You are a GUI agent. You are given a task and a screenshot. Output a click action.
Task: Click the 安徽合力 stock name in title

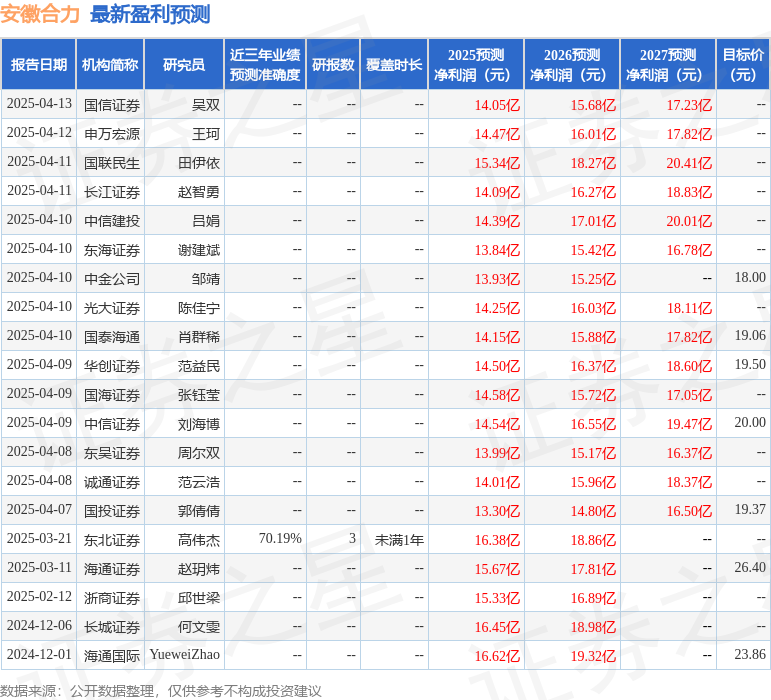pos(40,14)
